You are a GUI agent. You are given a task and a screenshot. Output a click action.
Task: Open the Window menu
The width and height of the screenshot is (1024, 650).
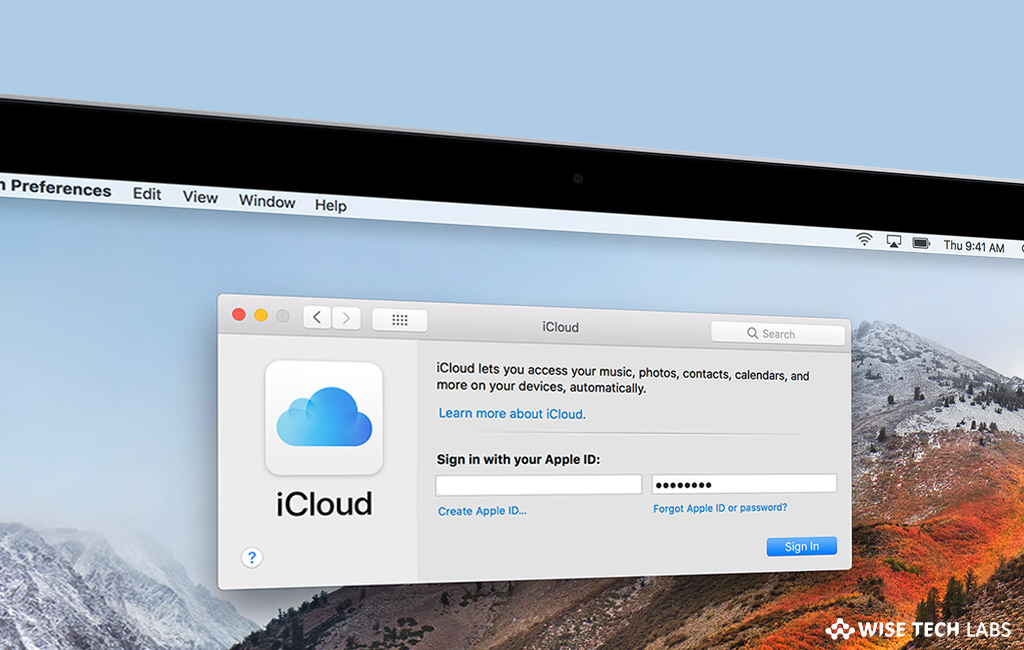pos(267,201)
